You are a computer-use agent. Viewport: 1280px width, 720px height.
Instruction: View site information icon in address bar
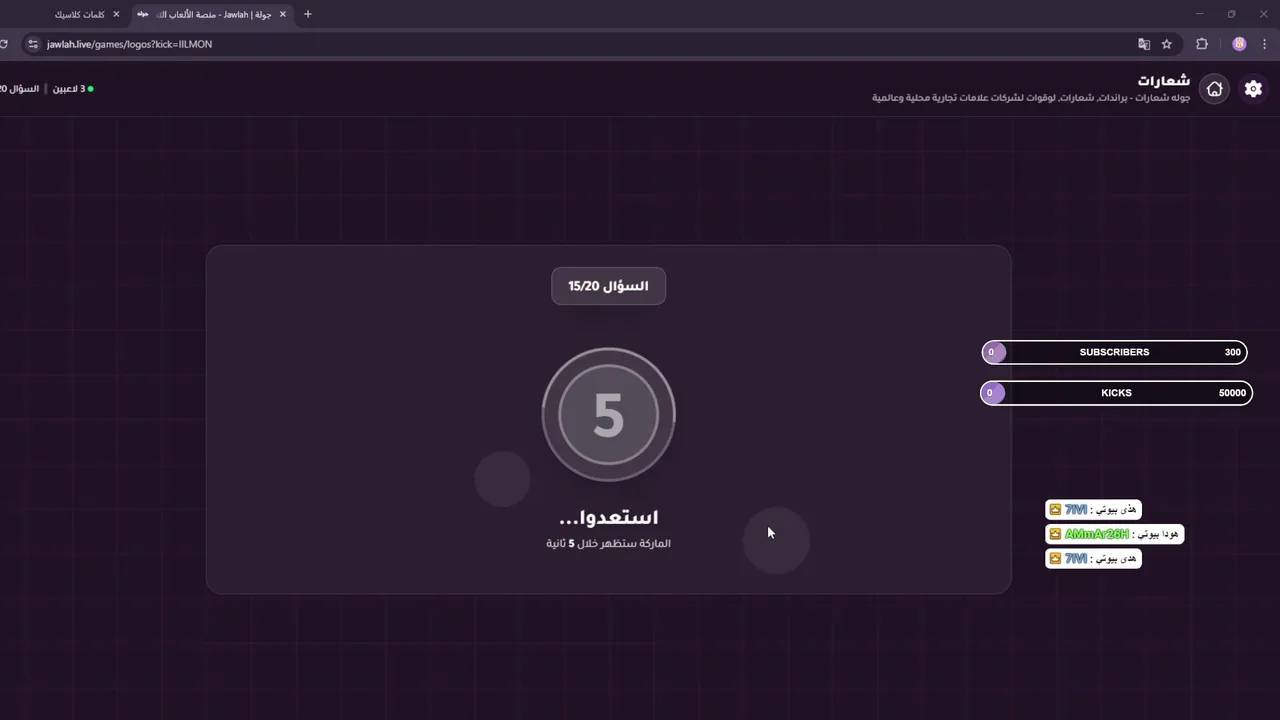pyautogui.click(x=32, y=44)
